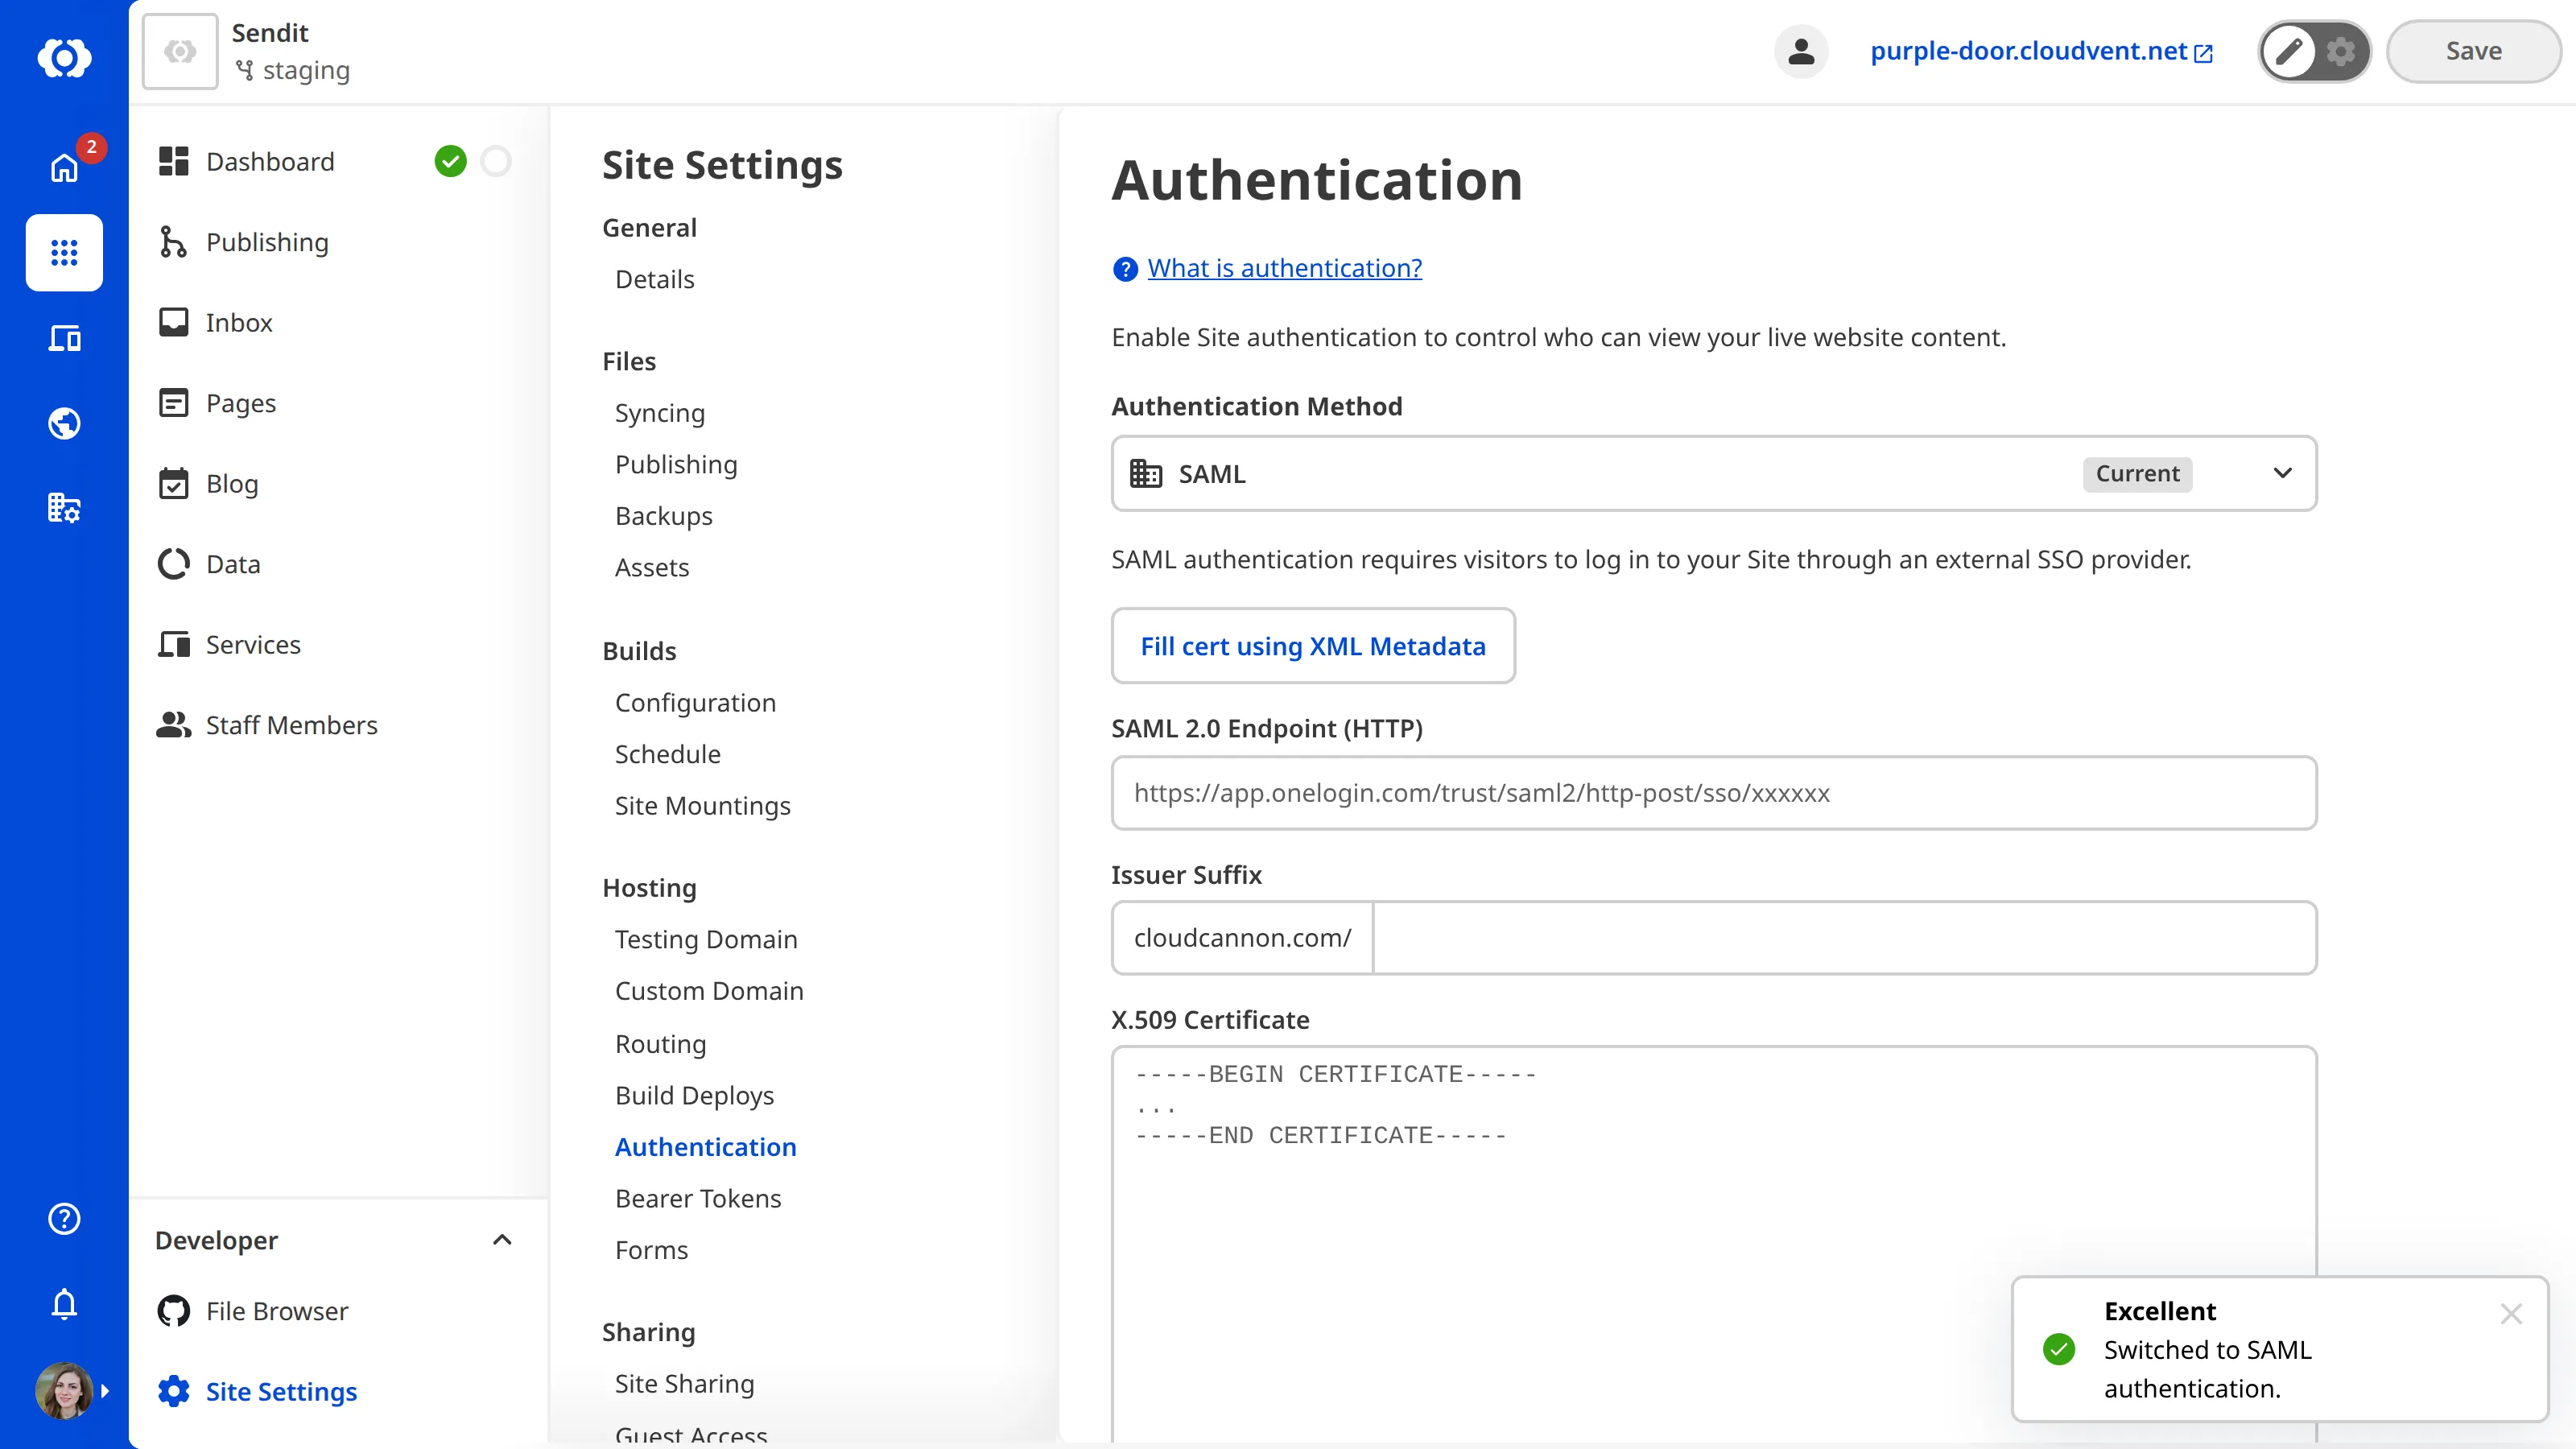
Task: Click the blue help icon beside authentication link
Action: pos(1125,269)
